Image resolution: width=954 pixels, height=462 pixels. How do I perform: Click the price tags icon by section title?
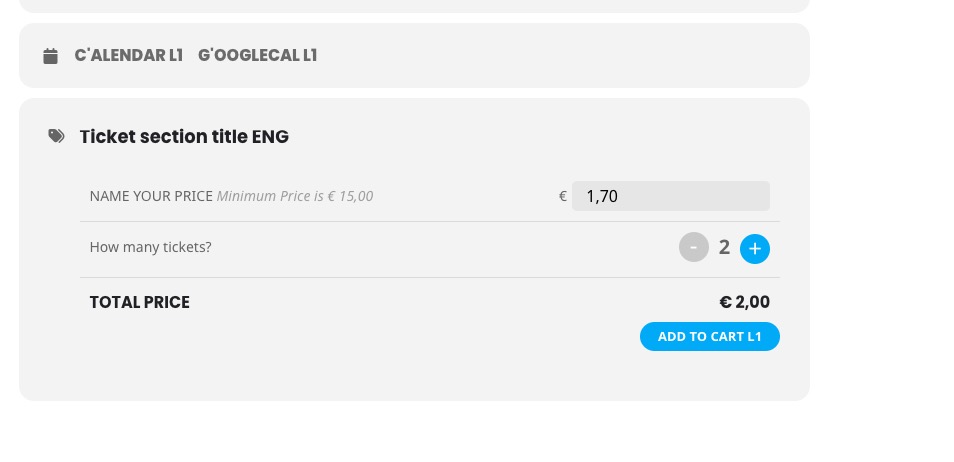(x=56, y=136)
